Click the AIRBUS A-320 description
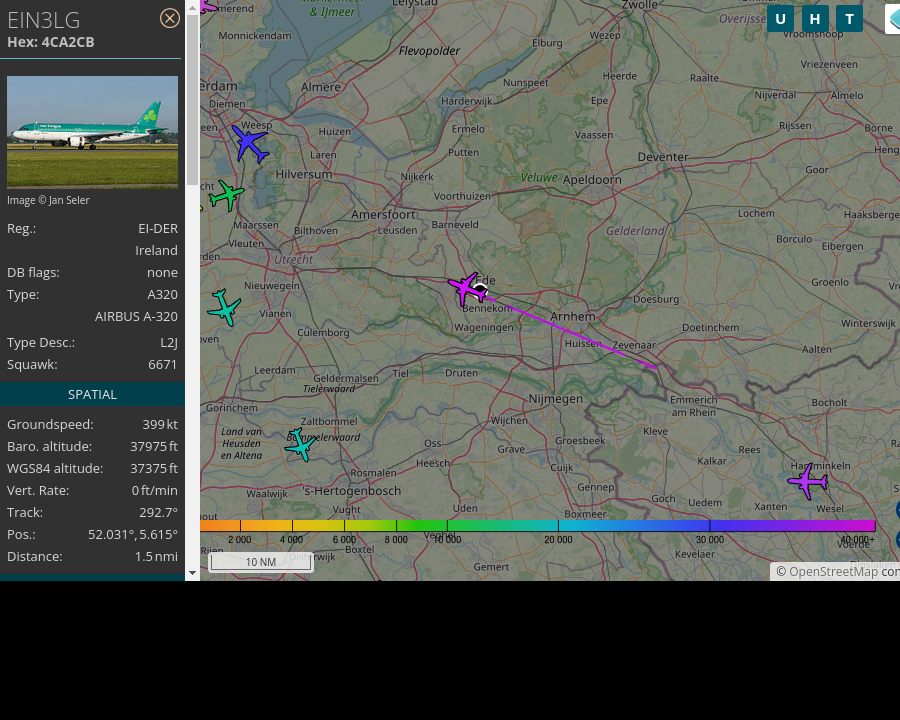Screen dimensions: 900x720 136,316
